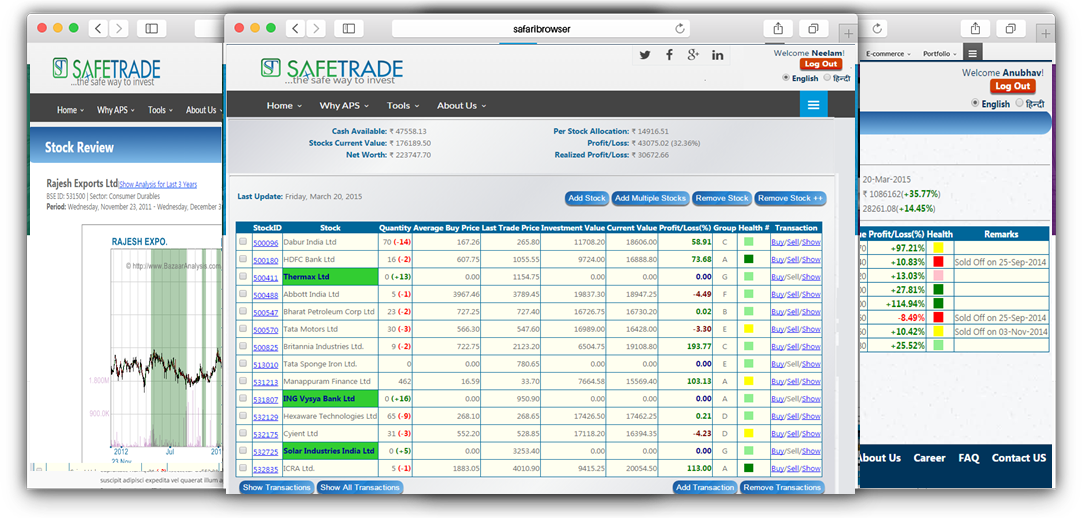The height and width of the screenshot is (518, 1082).
Task: Check the Tata Motors Ltd row checkbox
Action: point(243,329)
